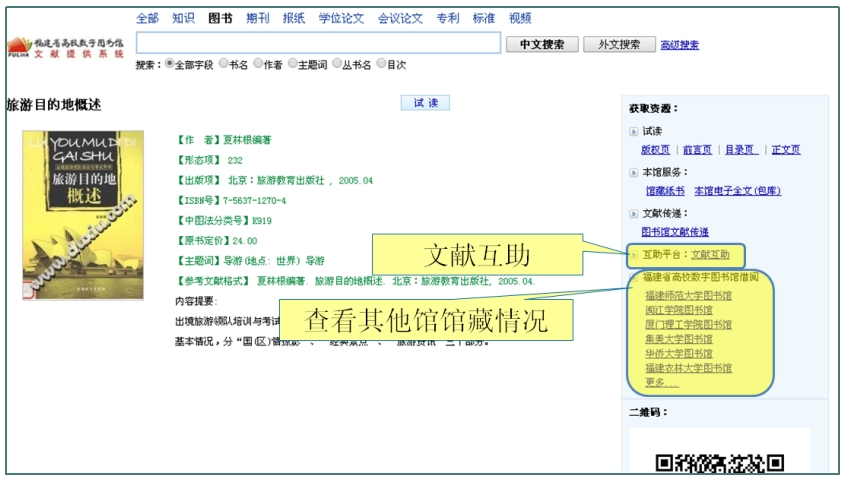Open the 福建师范大学图书馆 link
The height and width of the screenshot is (485, 846).
(688, 296)
